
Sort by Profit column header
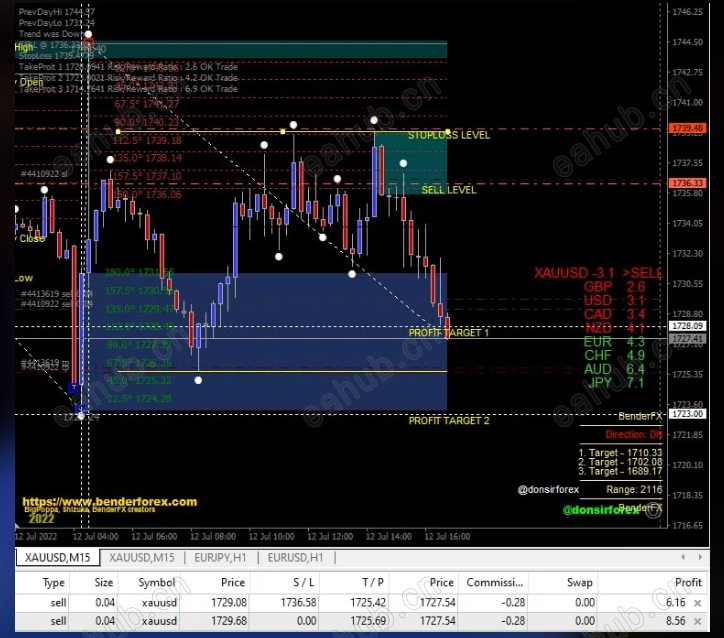pos(688,583)
